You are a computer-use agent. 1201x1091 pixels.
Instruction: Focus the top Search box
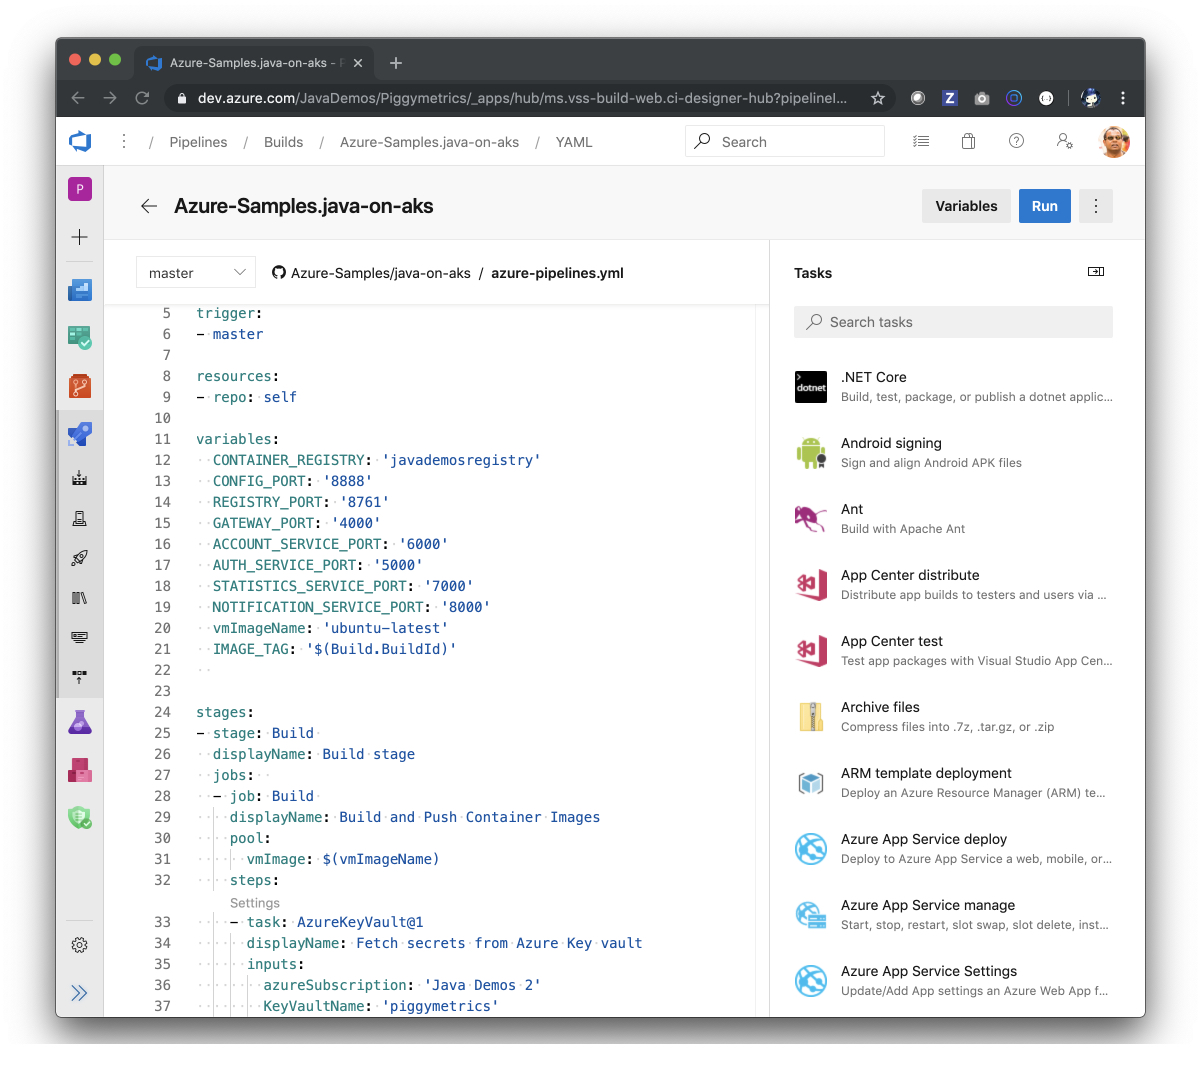coord(785,141)
